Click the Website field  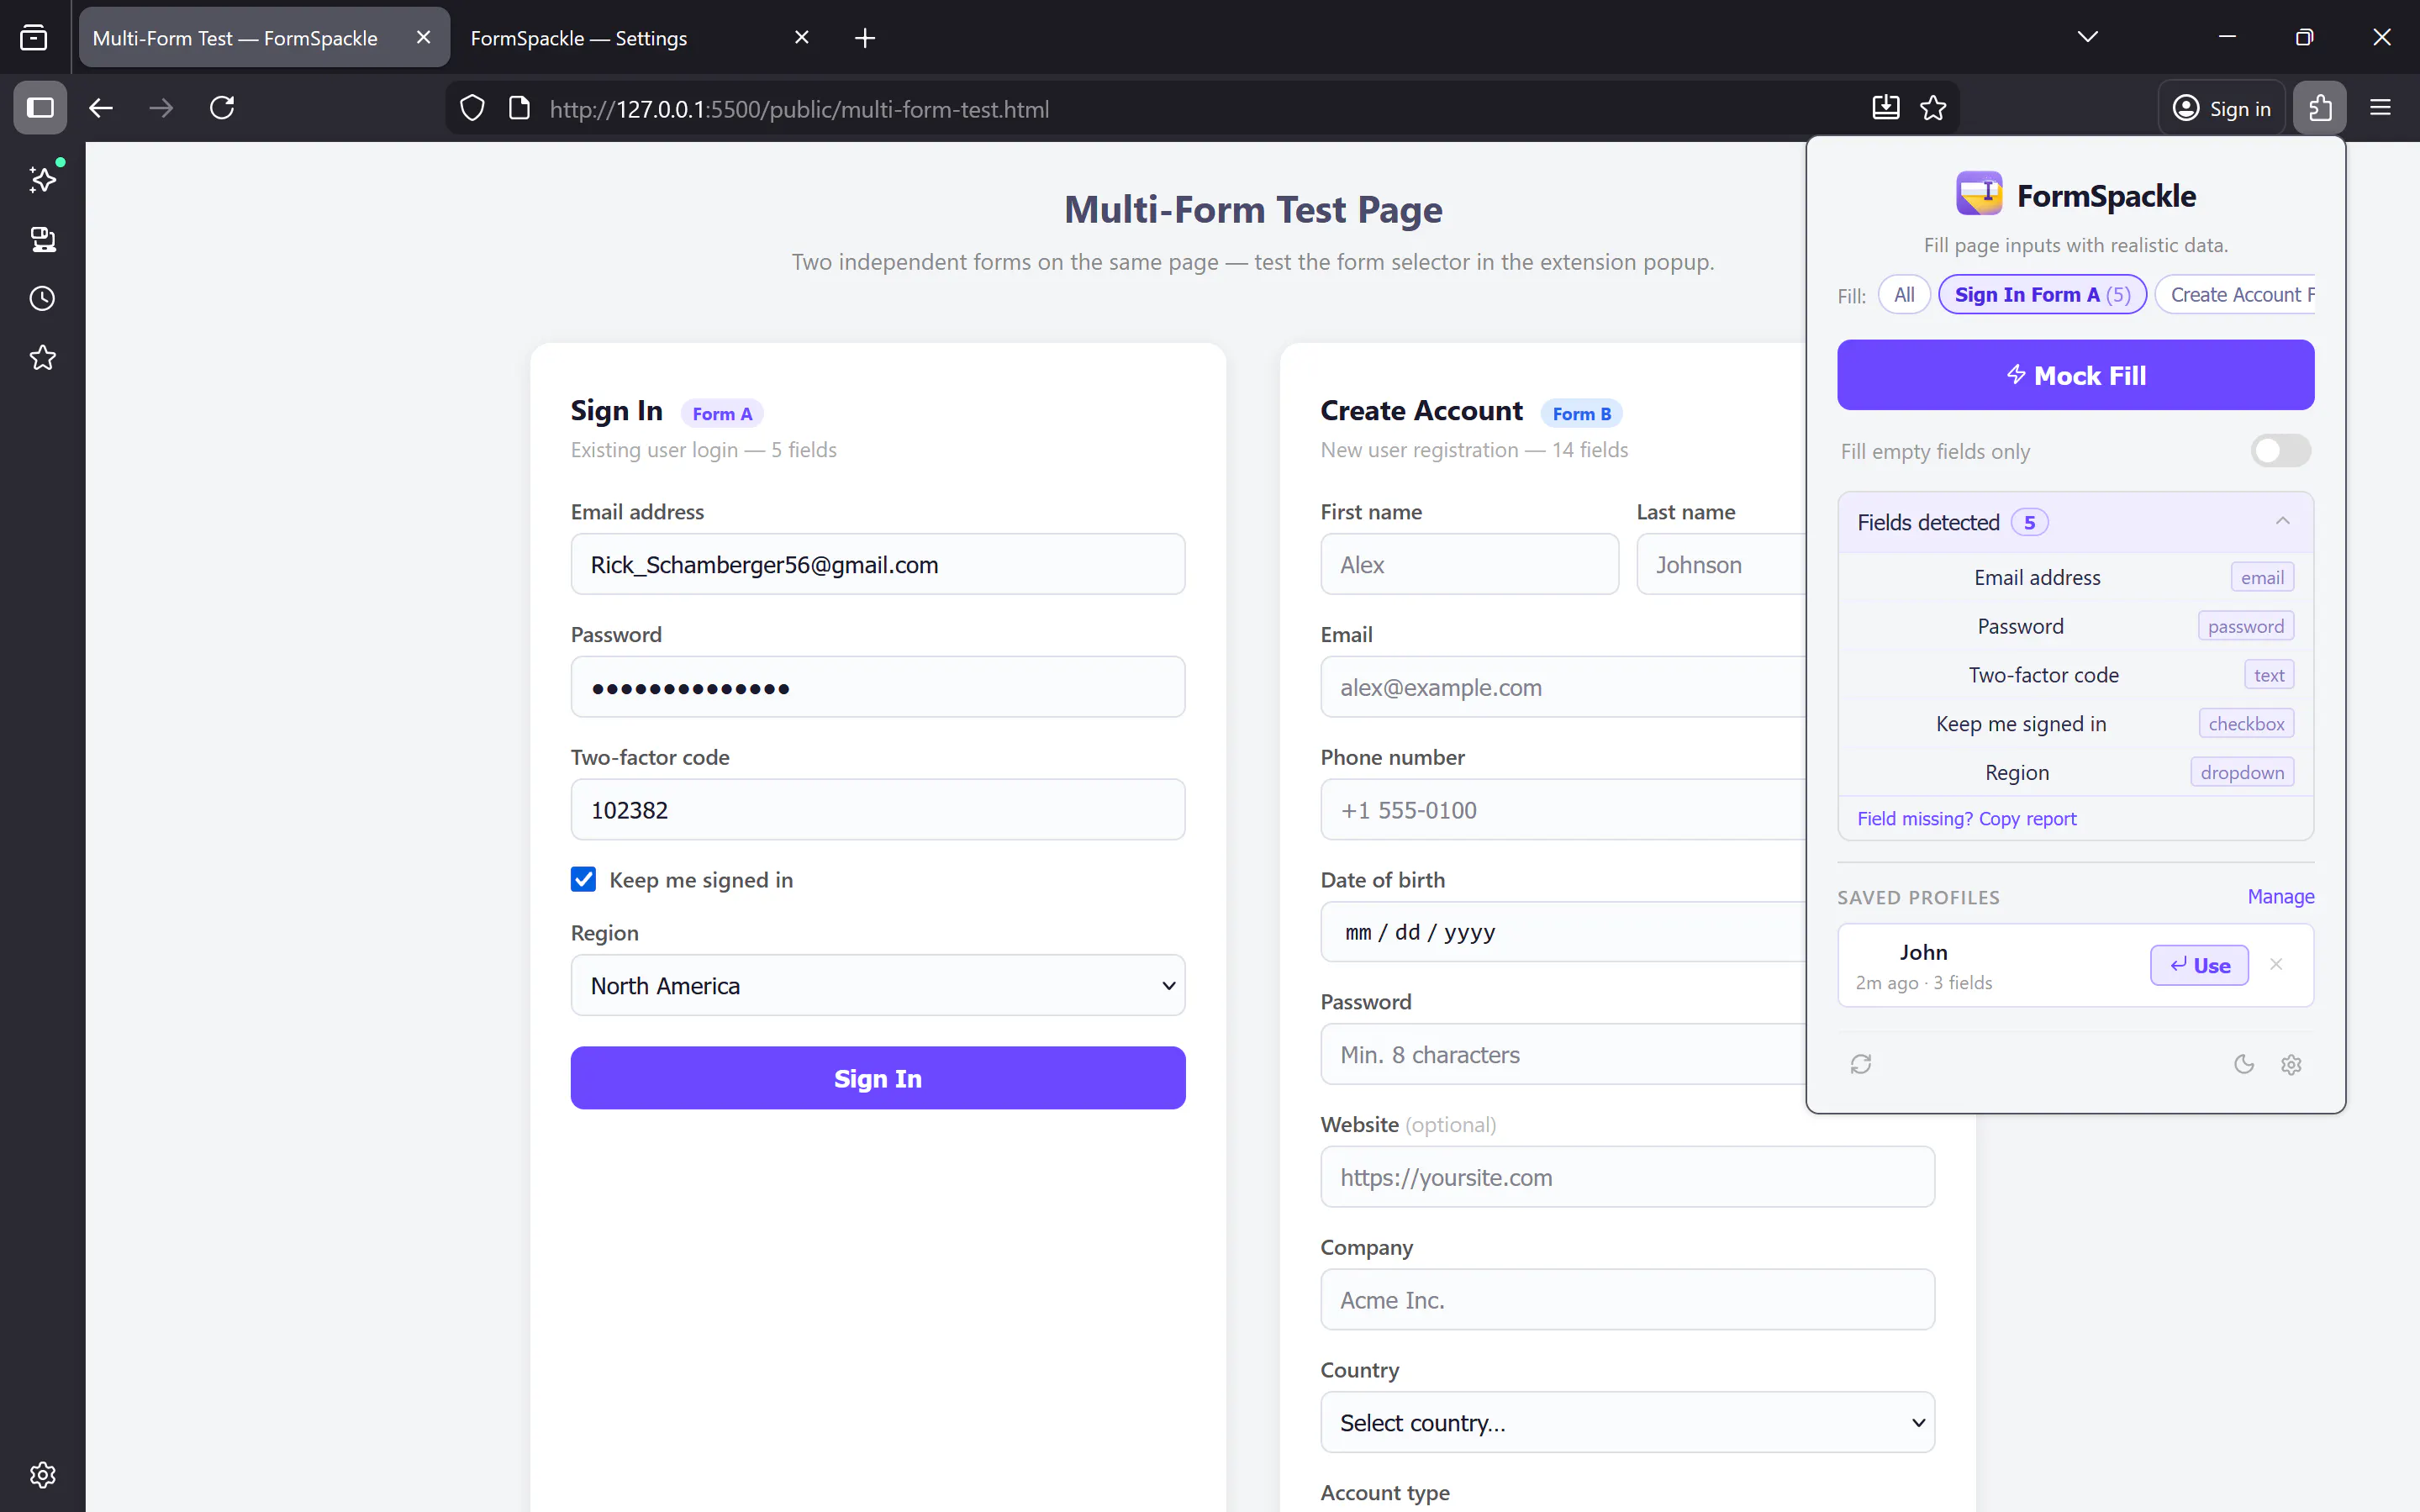pos(1627,1177)
